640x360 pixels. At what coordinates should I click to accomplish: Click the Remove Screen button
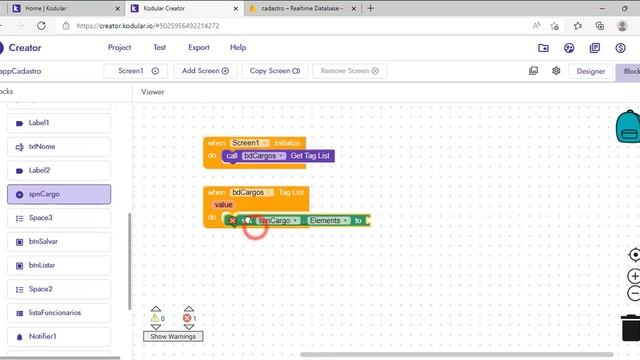350,71
